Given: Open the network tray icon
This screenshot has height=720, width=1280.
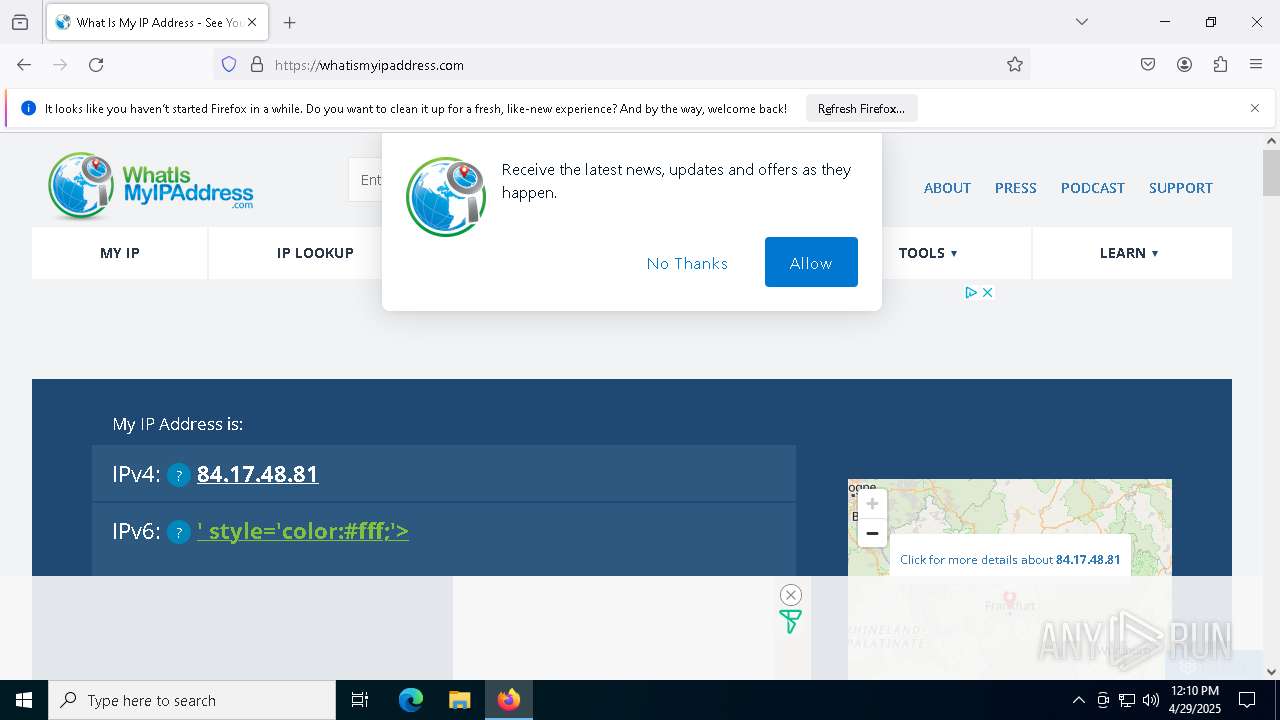Looking at the screenshot, I should tap(1127, 700).
